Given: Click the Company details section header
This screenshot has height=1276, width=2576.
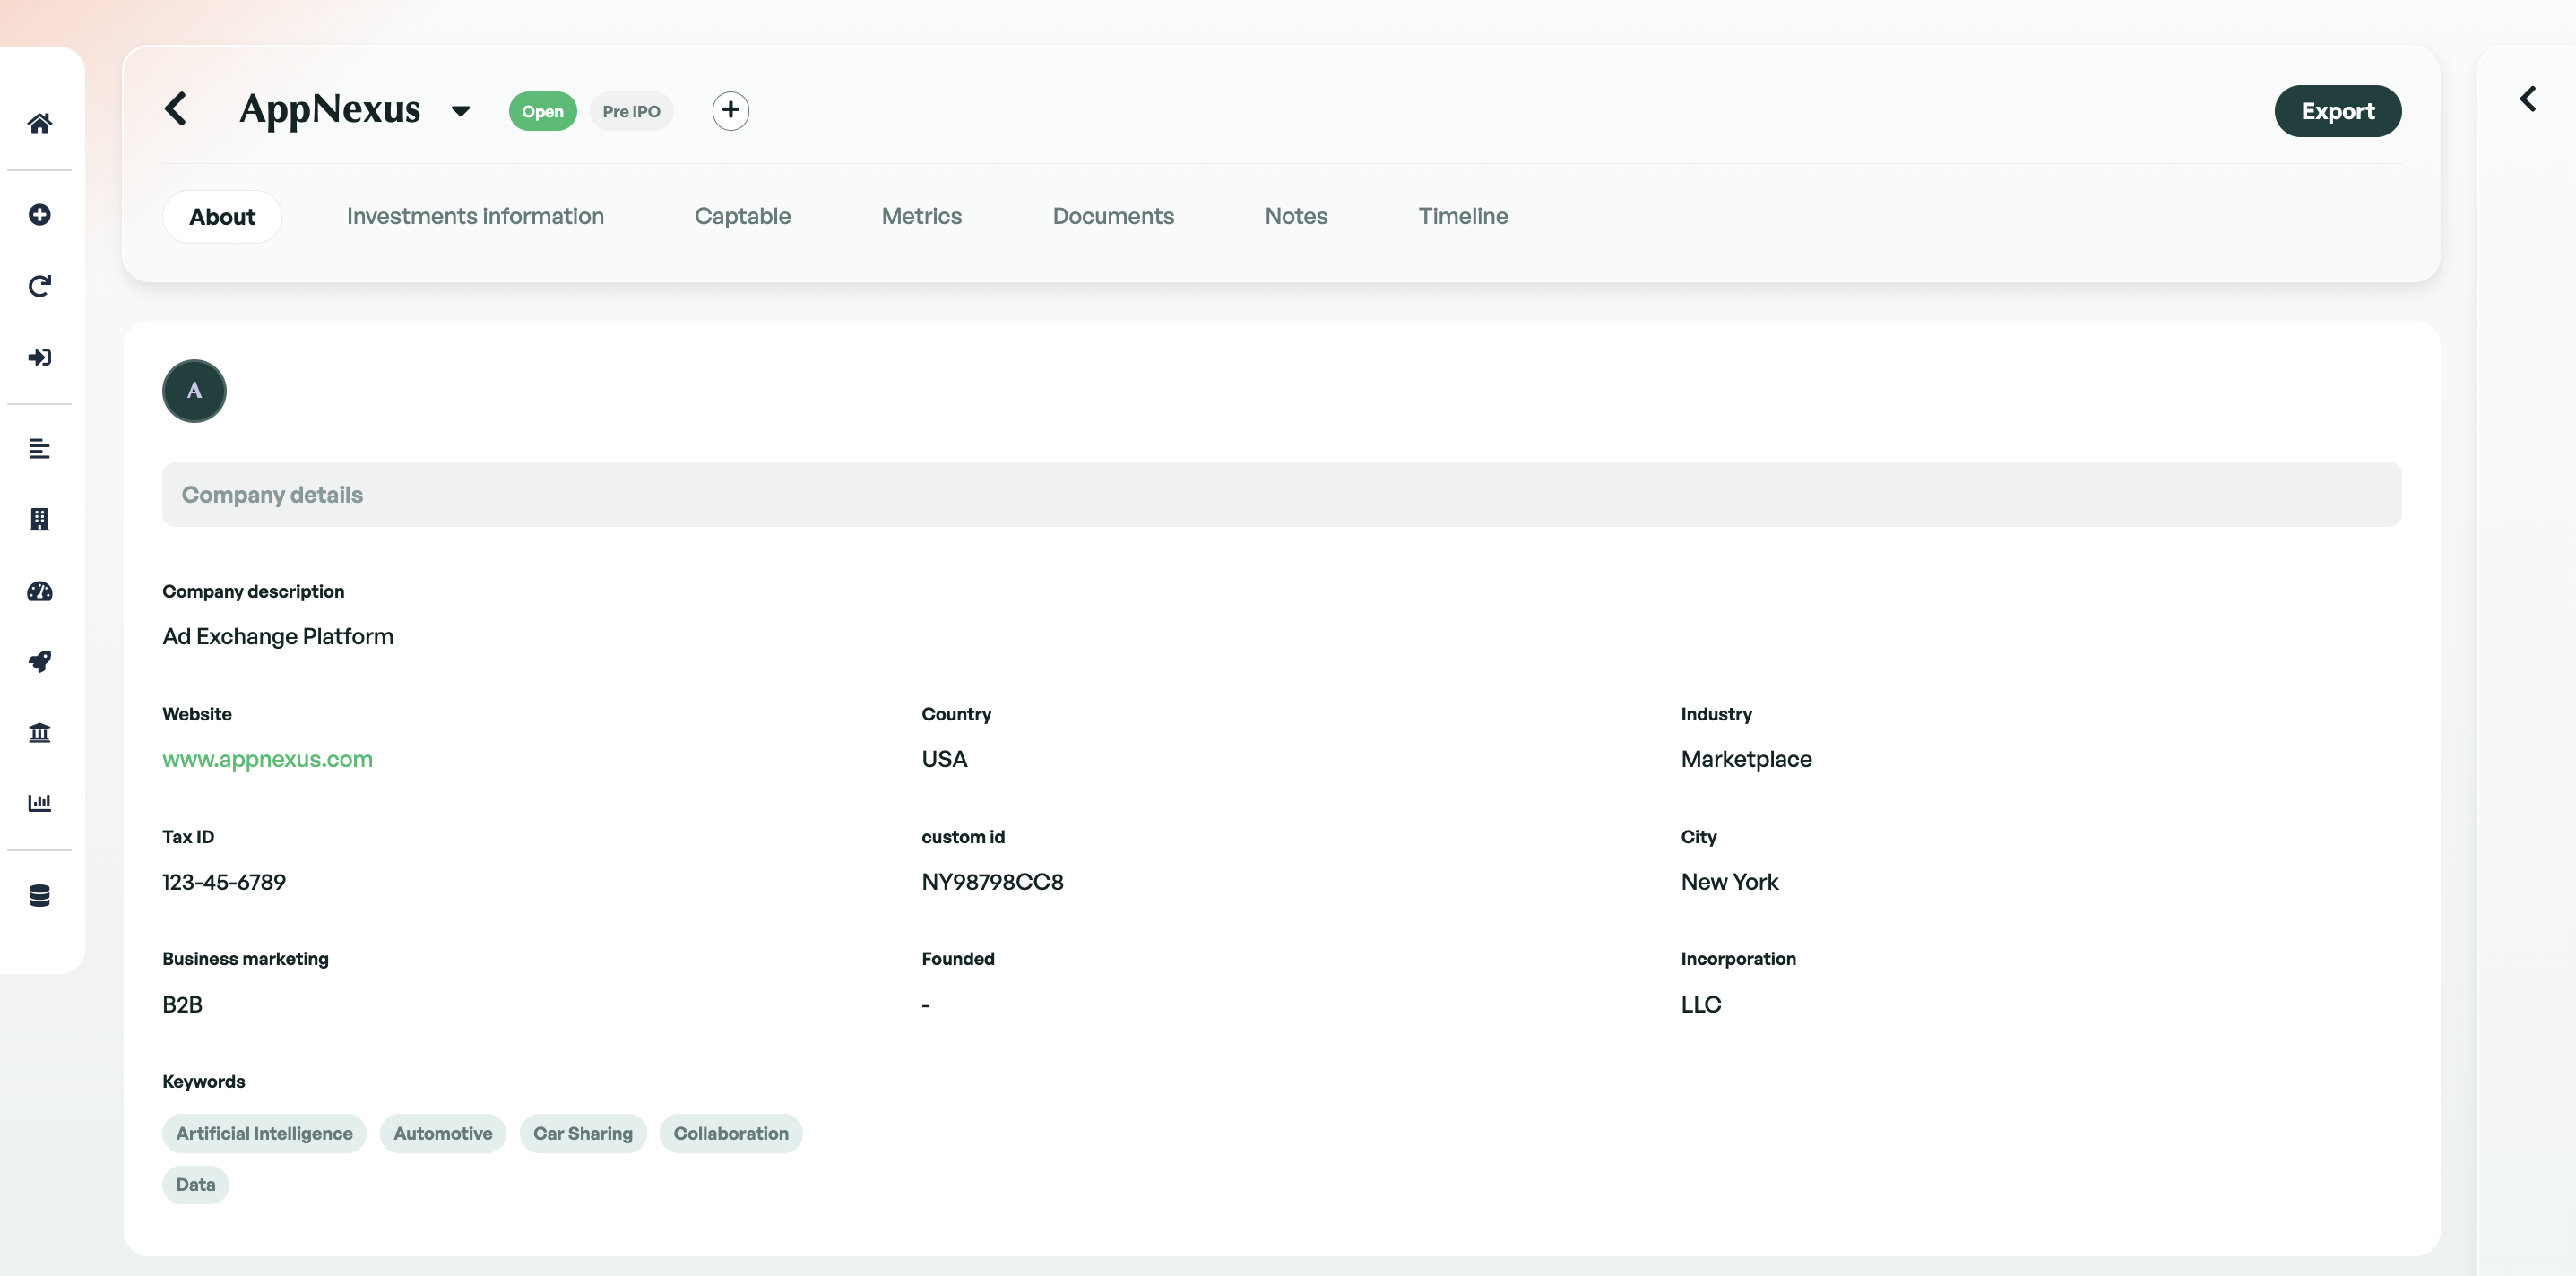Looking at the screenshot, I should 1282,494.
